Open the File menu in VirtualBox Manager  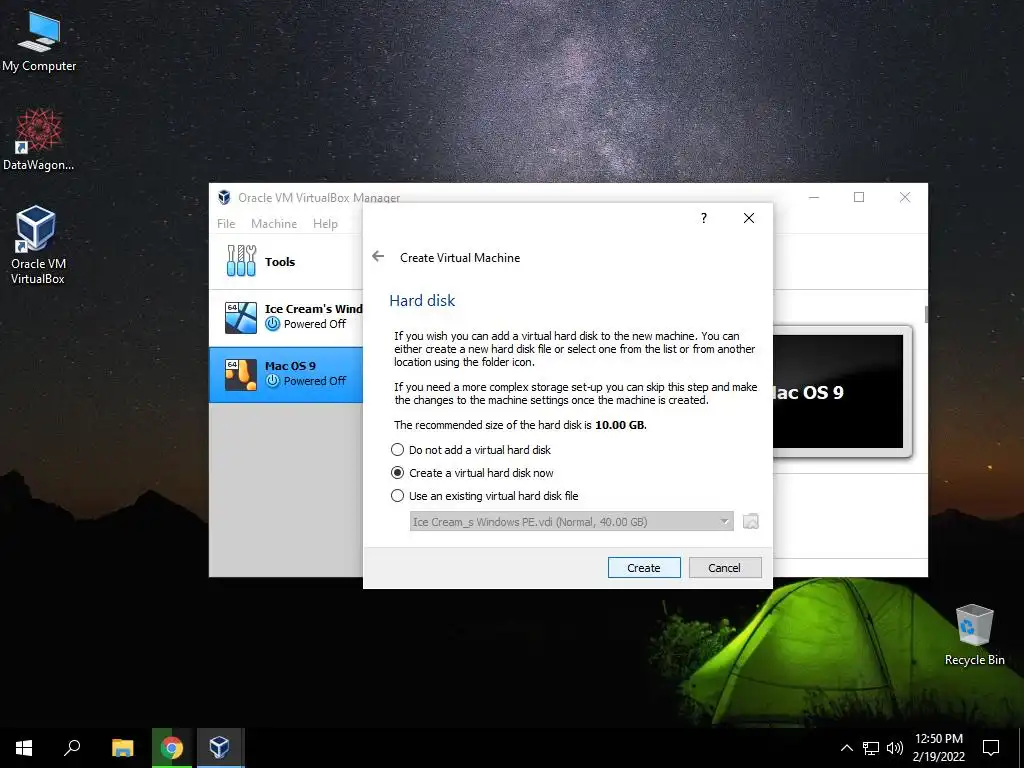226,223
